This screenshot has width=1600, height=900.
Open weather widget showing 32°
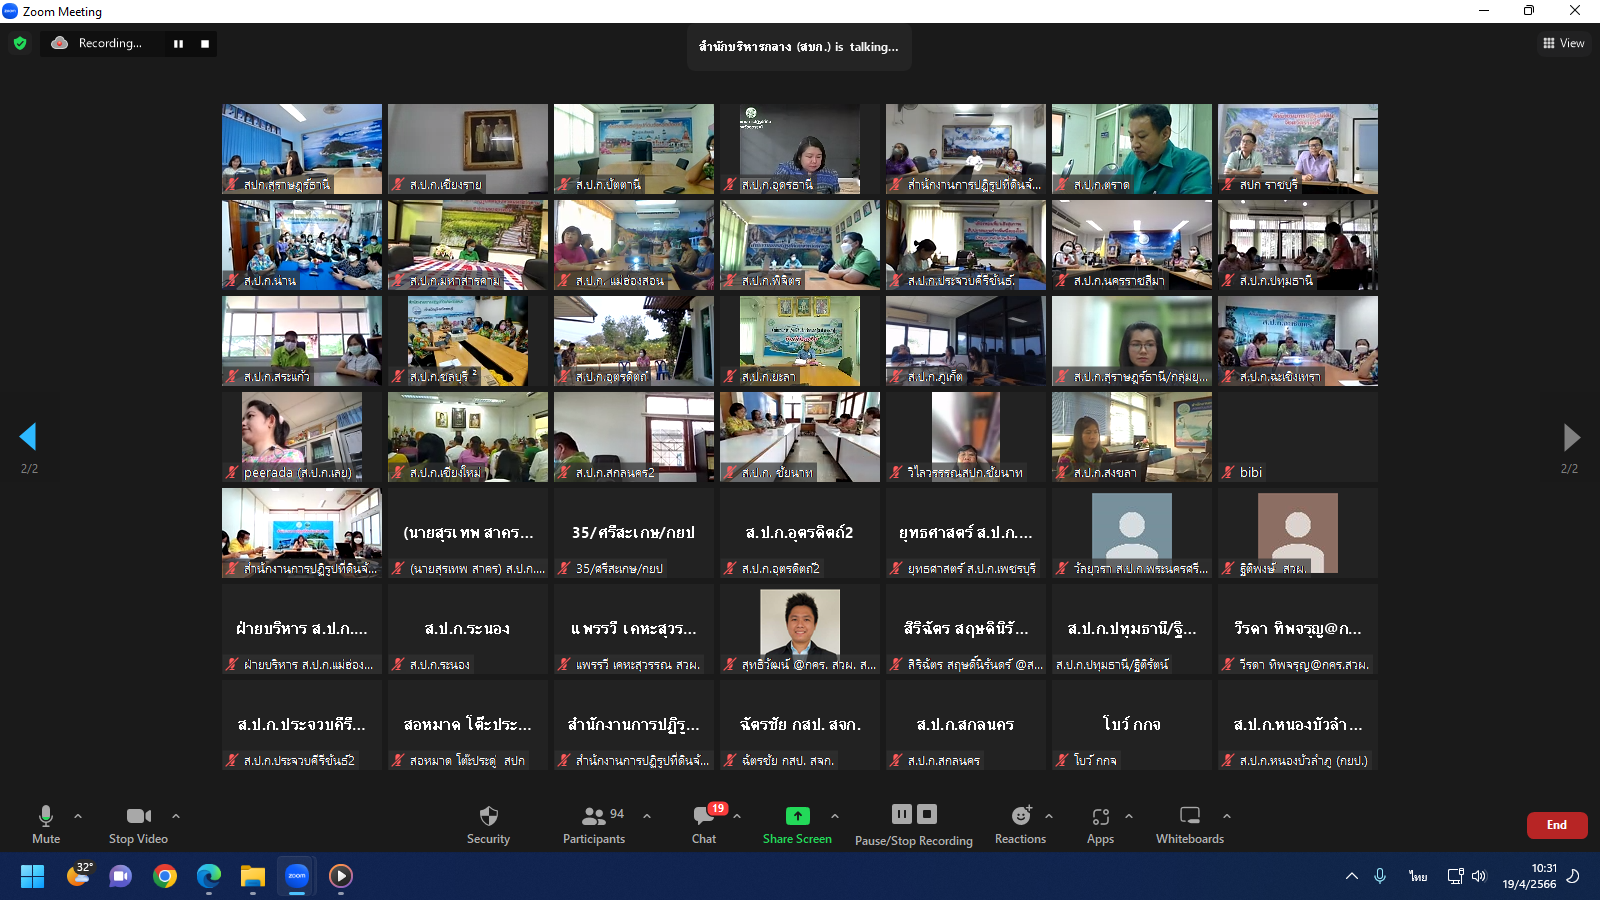[78, 875]
